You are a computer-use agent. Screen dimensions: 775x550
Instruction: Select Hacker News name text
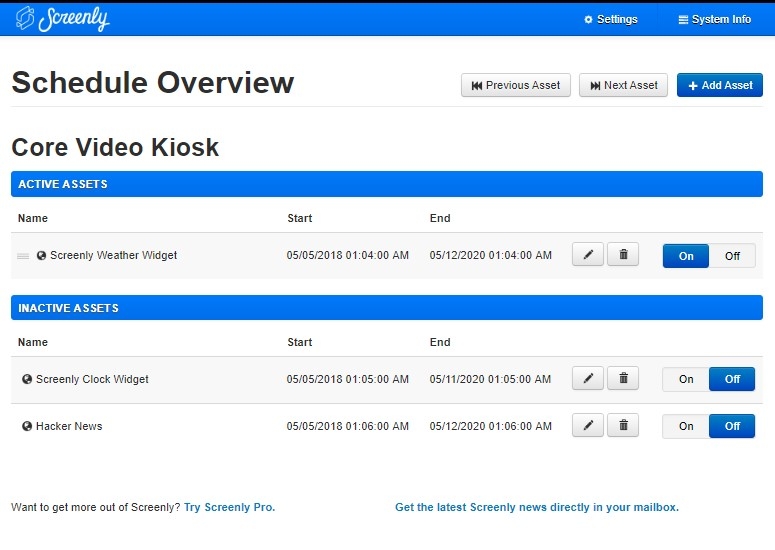click(x=69, y=426)
